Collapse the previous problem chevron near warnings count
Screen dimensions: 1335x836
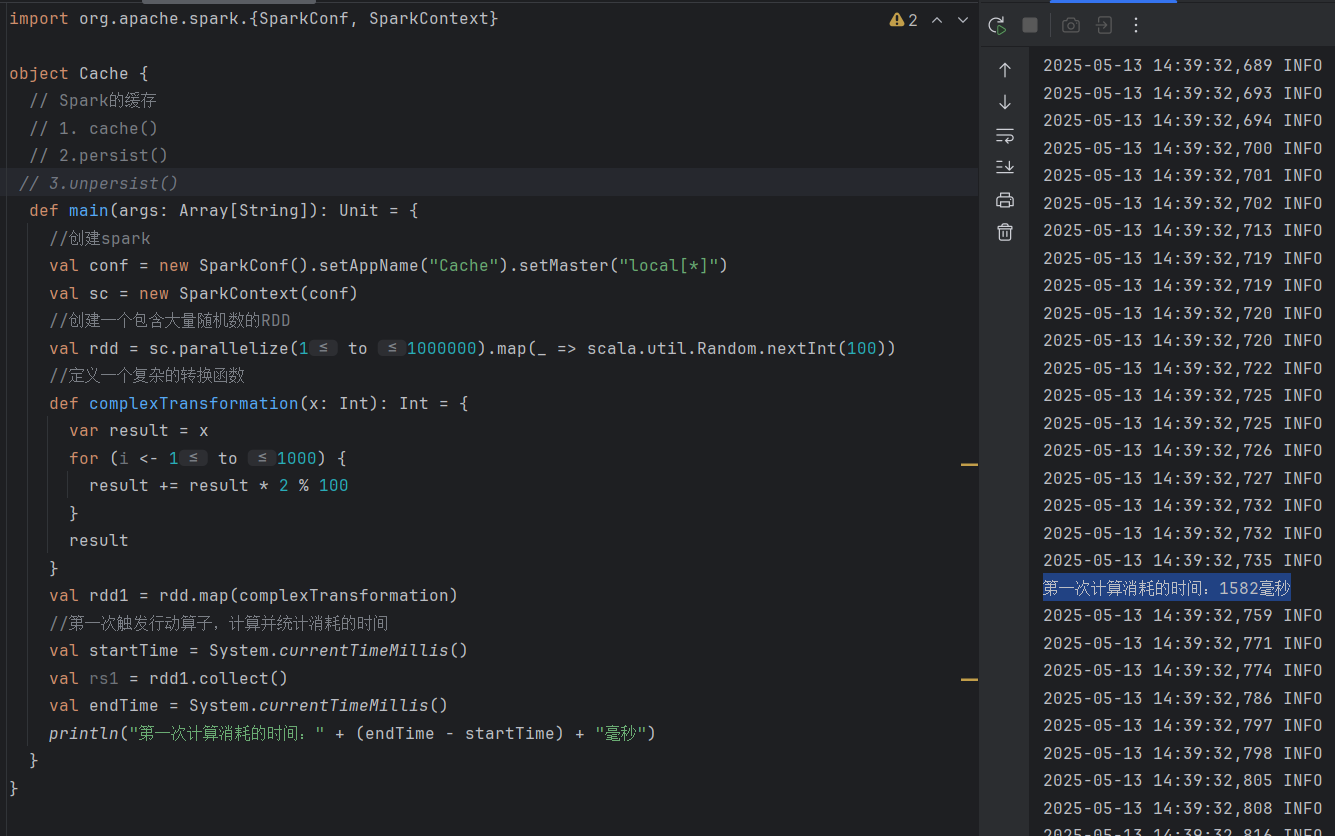pyautogui.click(x=936, y=19)
